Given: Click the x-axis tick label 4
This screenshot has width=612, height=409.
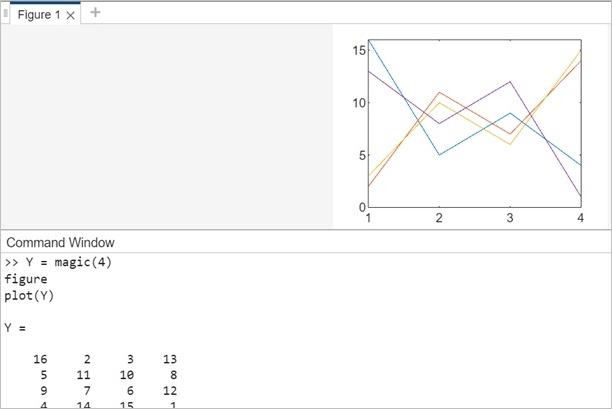Looking at the screenshot, I should coord(580,218).
